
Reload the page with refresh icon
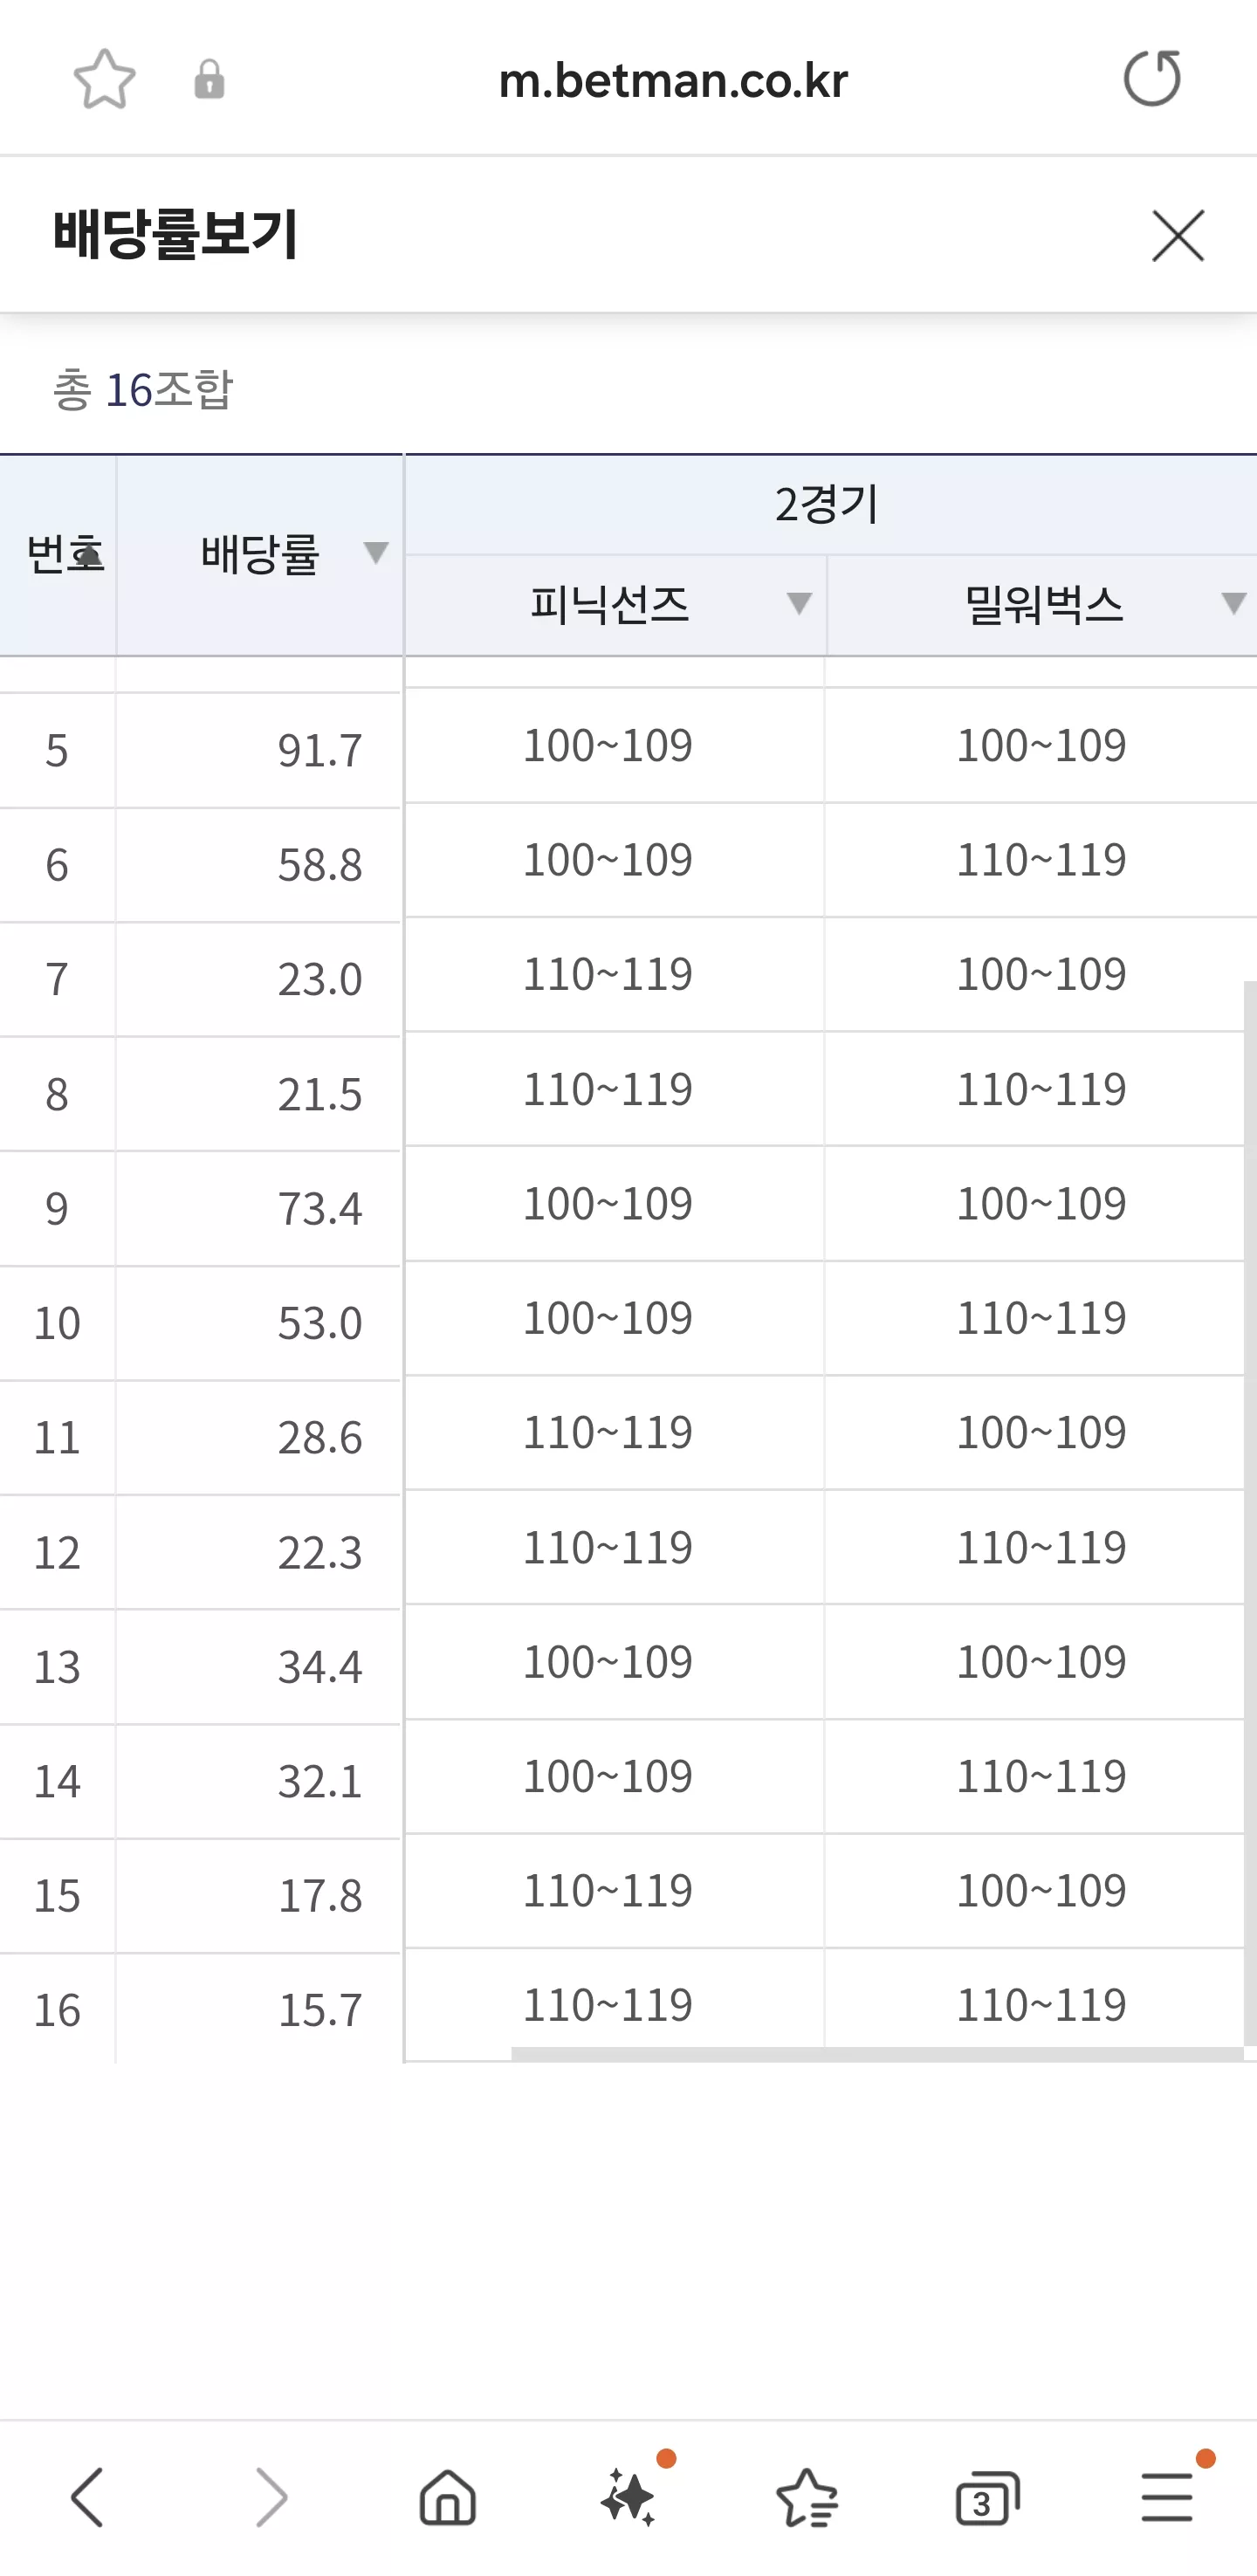(1152, 78)
